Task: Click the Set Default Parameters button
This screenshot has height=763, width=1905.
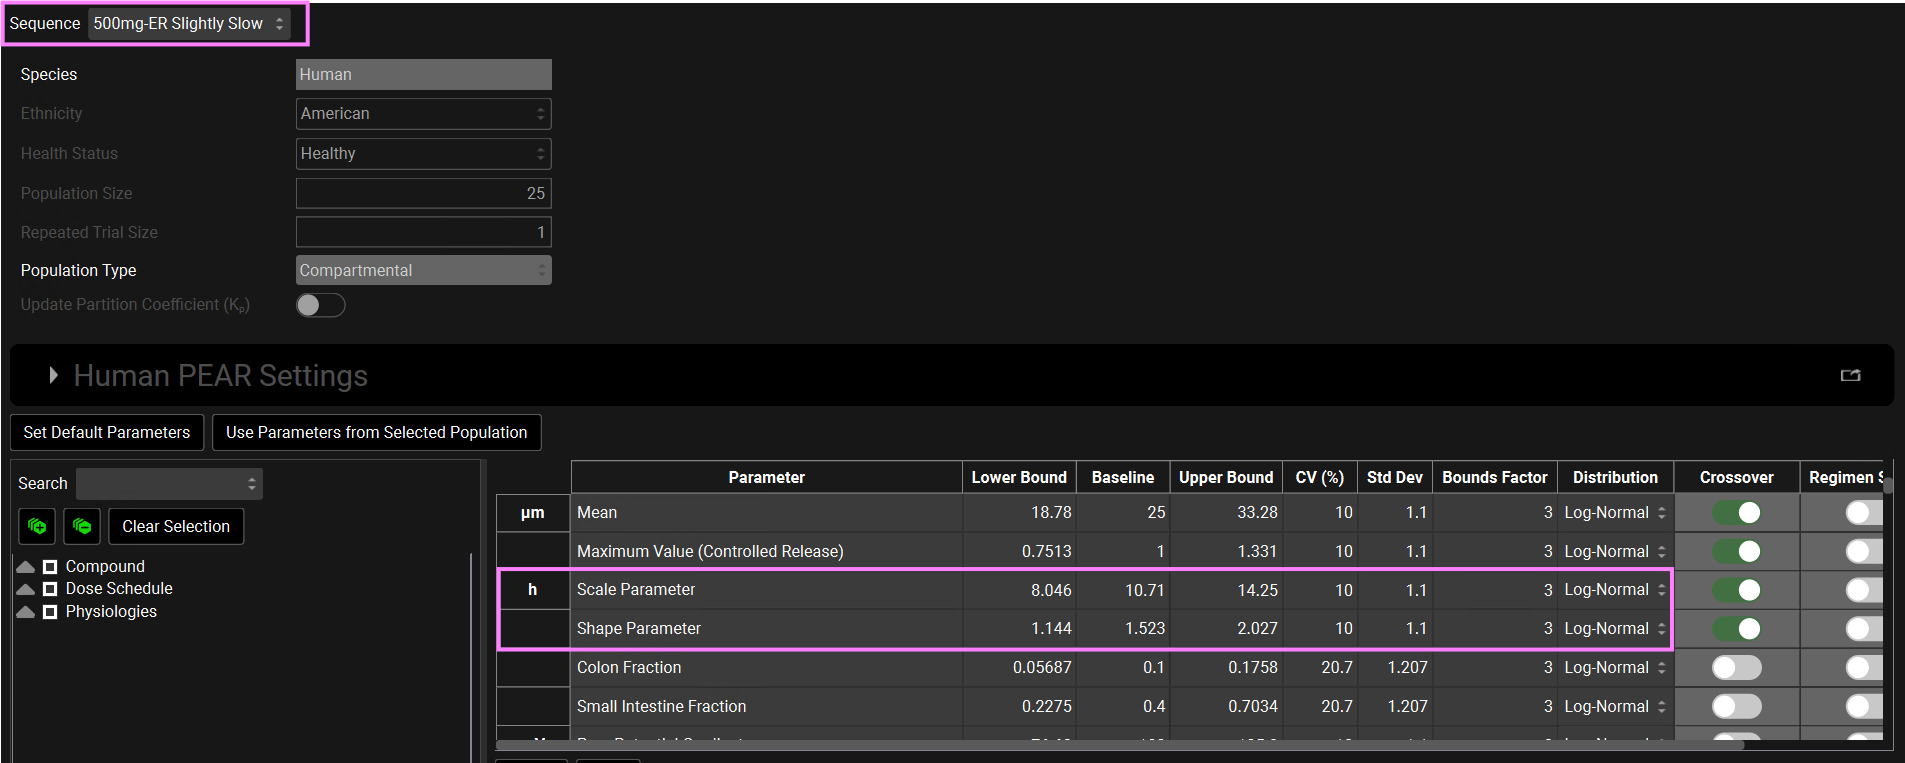Action: coord(107,432)
